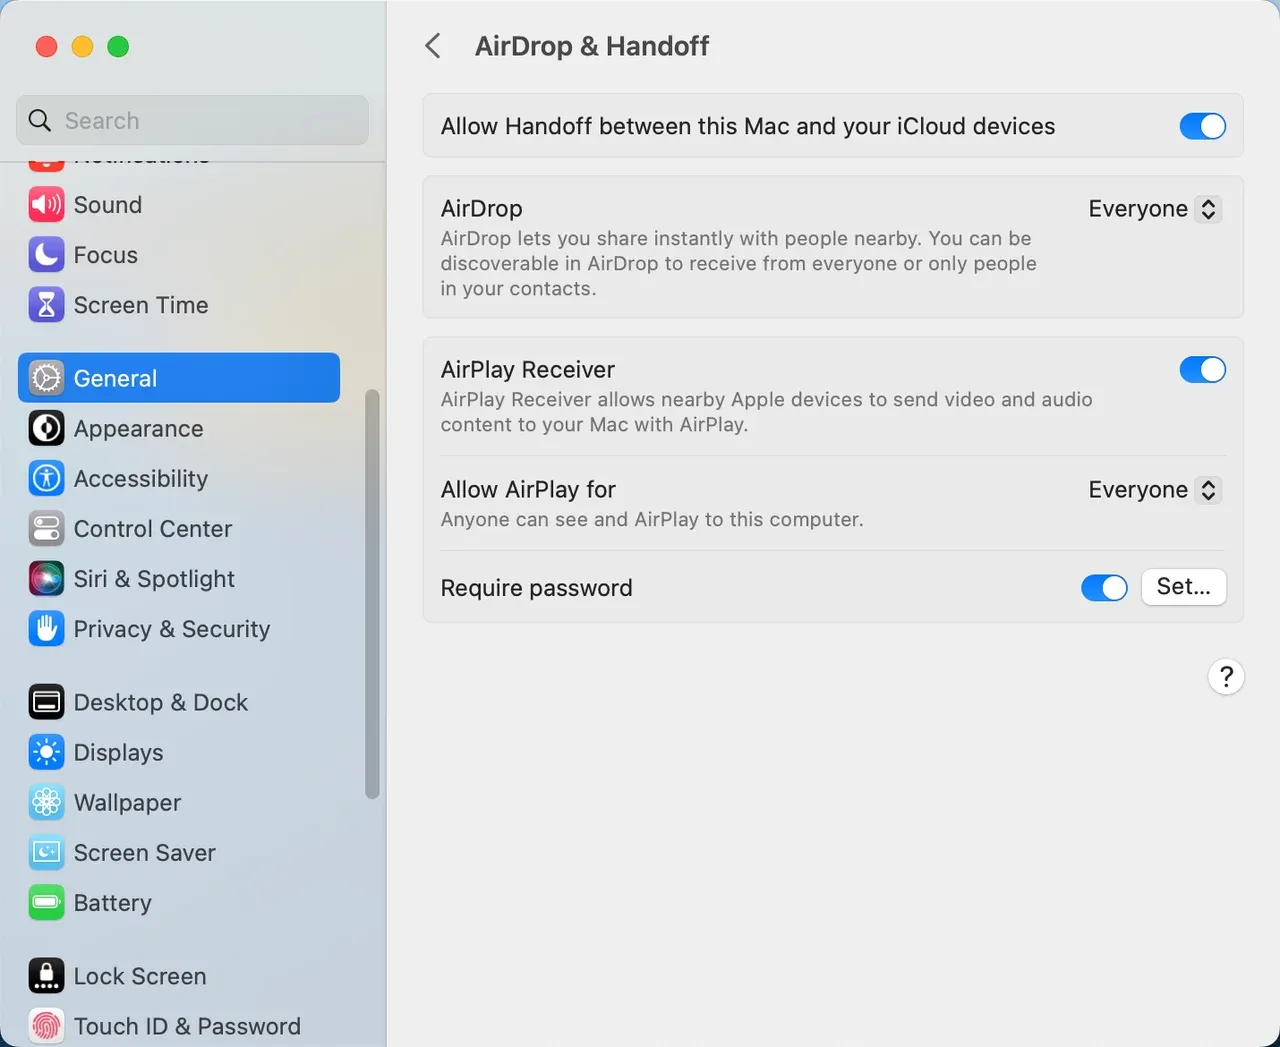This screenshot has height=1047, width=1280.
Task: Open the Allow AirPlay for dropdown
Action: click(1154, 490)
